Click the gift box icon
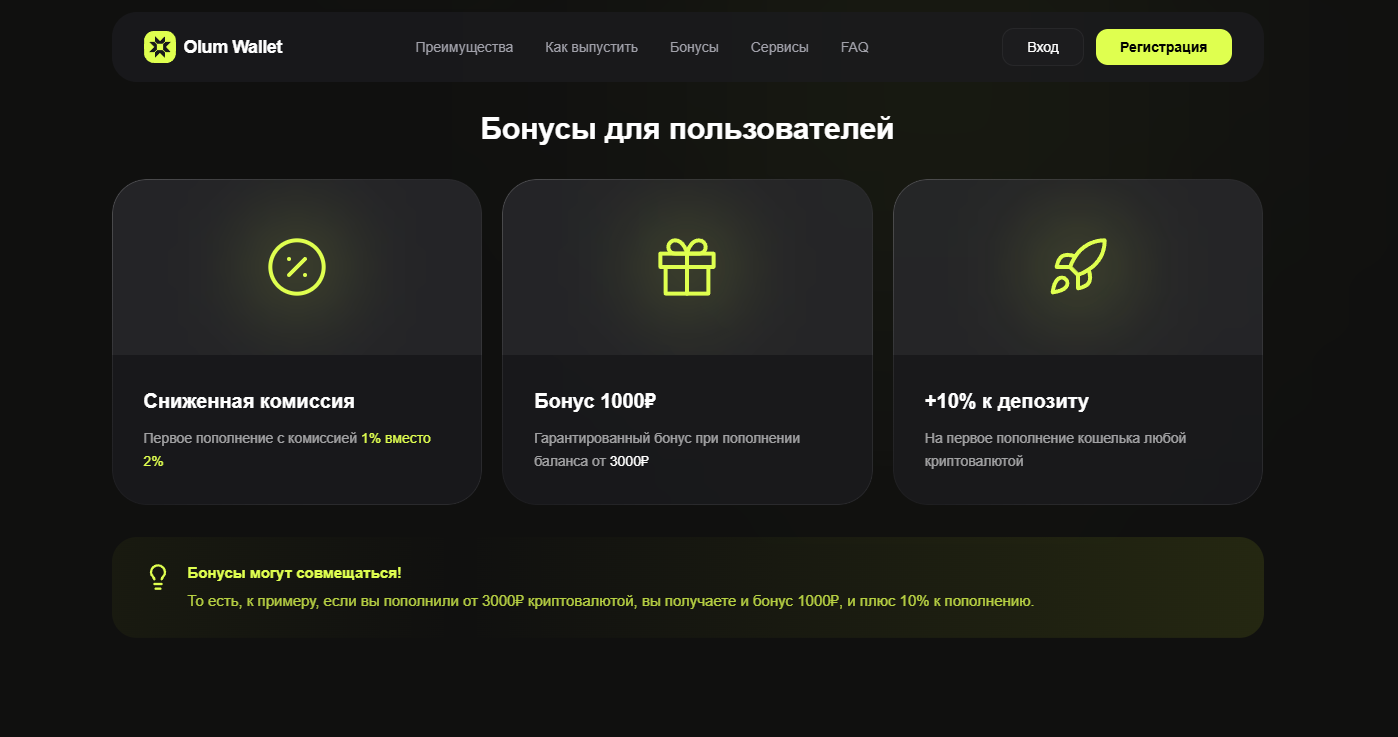Screen dimensions: 1398x737 coord(687,267)
